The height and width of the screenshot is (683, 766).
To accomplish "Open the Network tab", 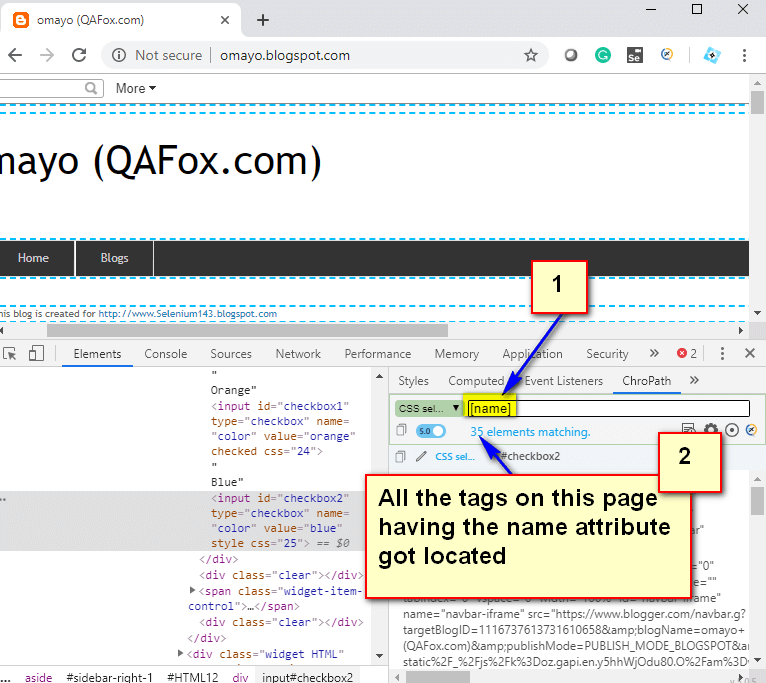I will coord(298,354).
